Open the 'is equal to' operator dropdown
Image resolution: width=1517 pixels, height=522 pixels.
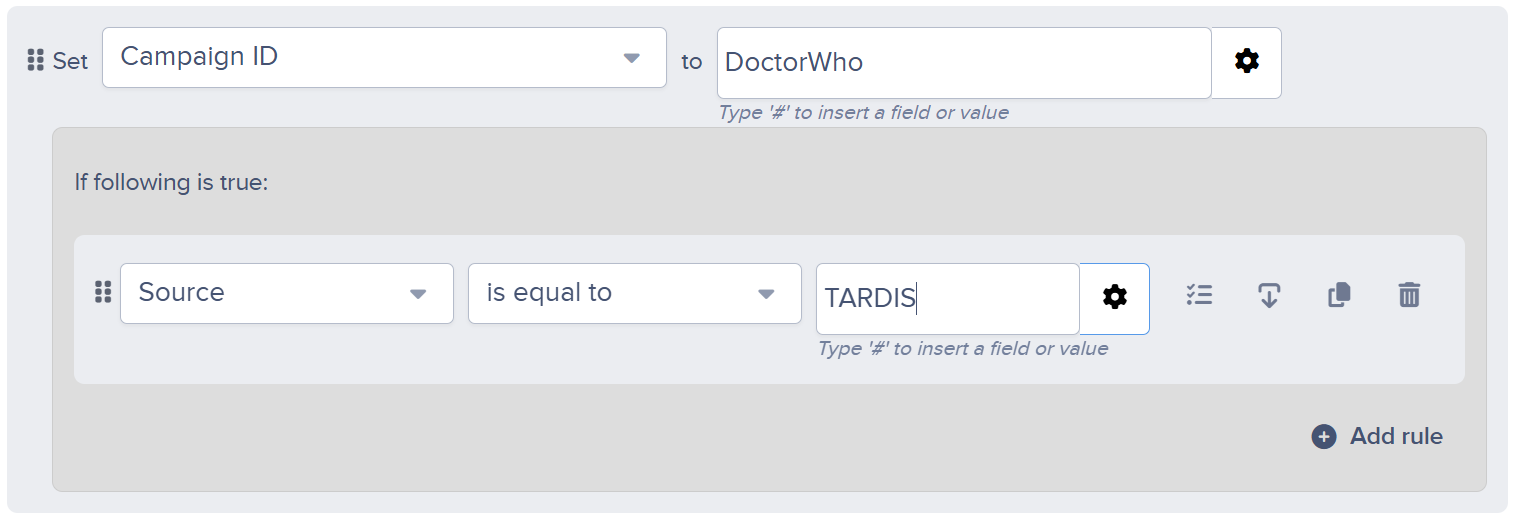(635, 293)
